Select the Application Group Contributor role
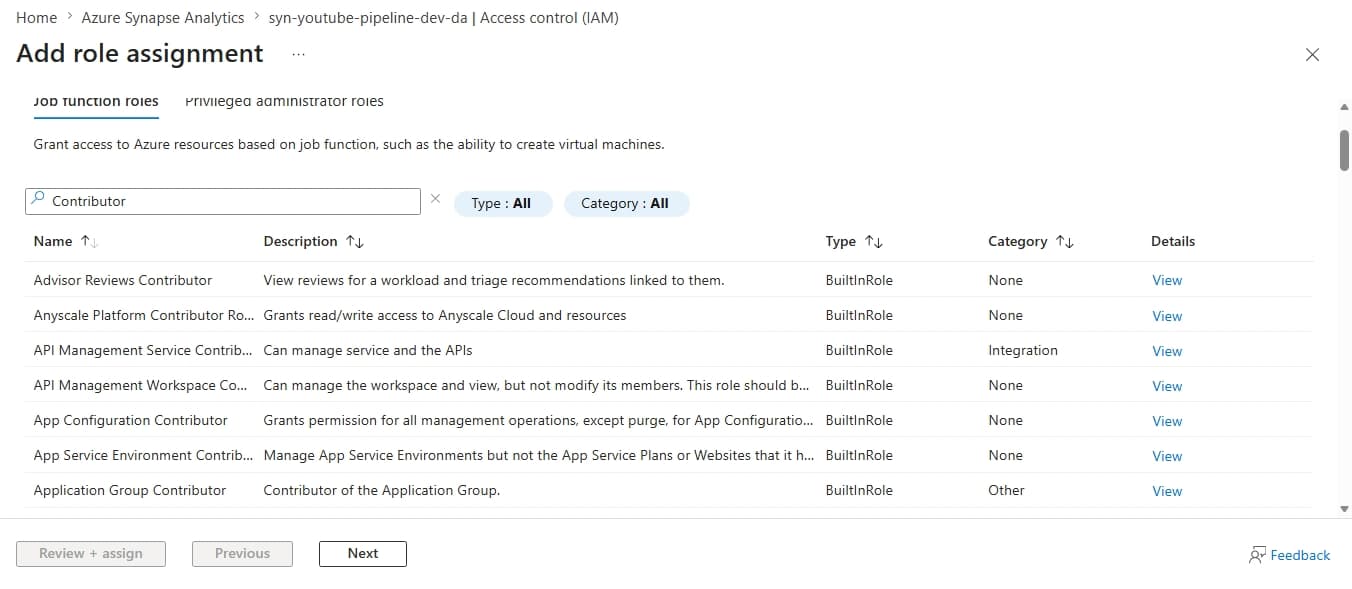 [x=130, y=490]
